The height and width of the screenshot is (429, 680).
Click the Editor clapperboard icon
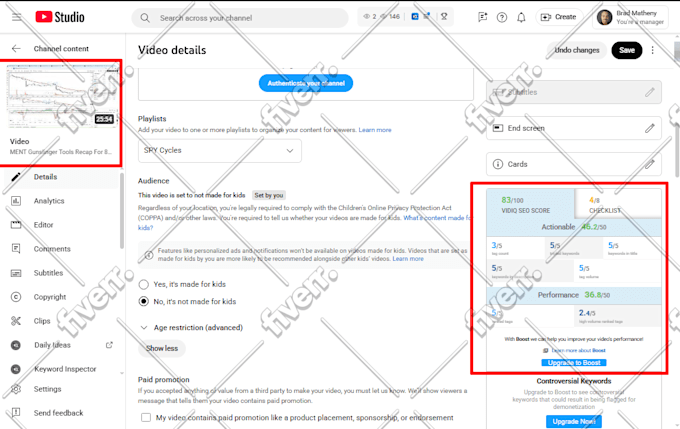16,225
